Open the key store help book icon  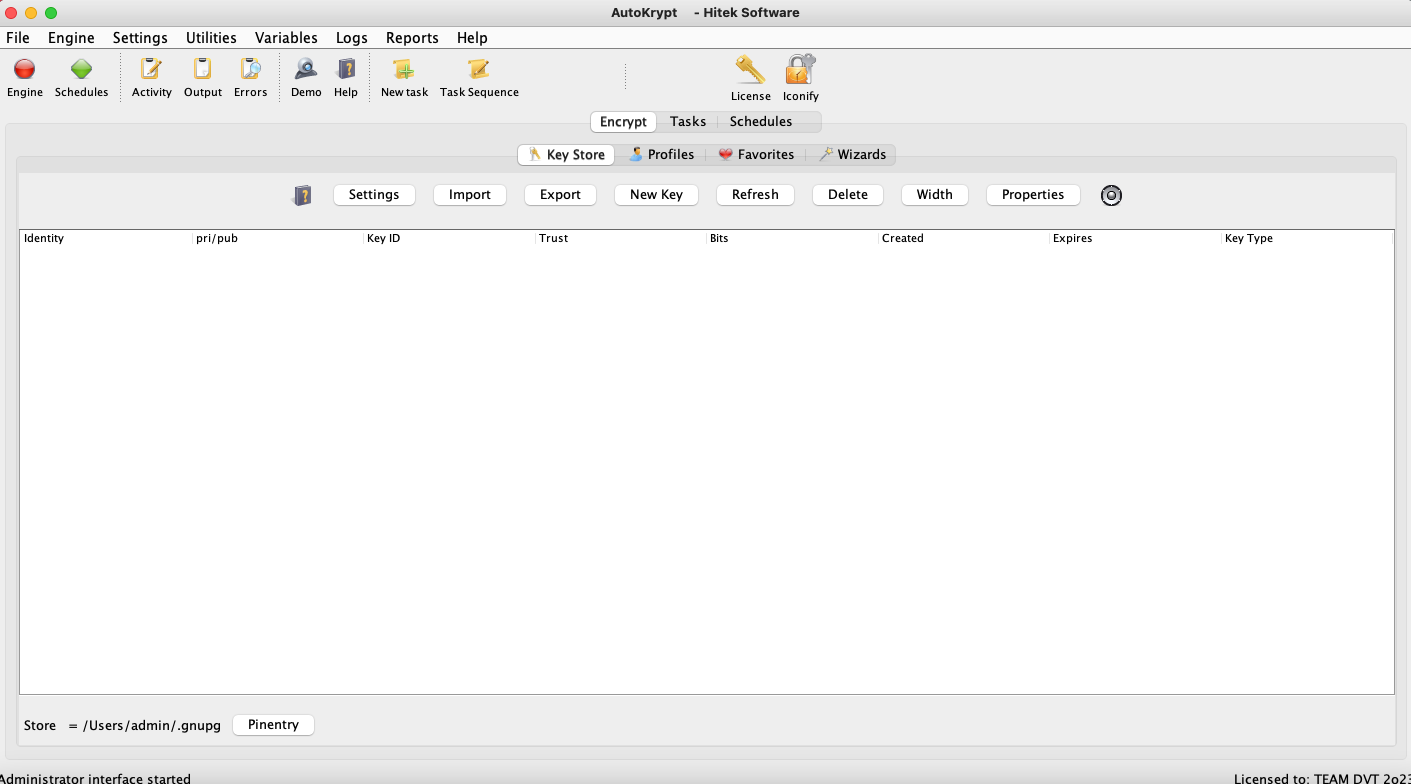[302, 195]
